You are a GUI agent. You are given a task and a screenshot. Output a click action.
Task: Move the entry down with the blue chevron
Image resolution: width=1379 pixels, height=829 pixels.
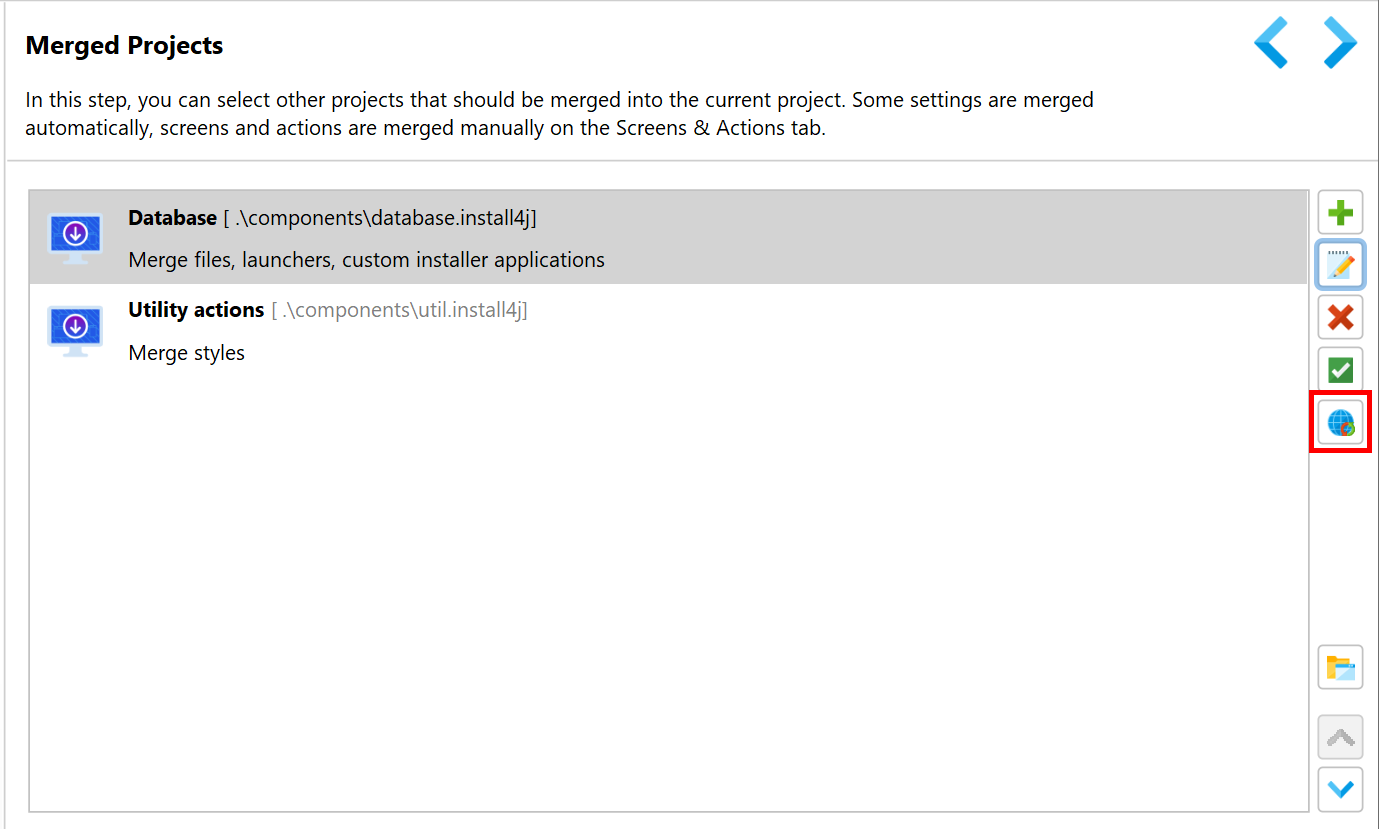pos(1340,790)
